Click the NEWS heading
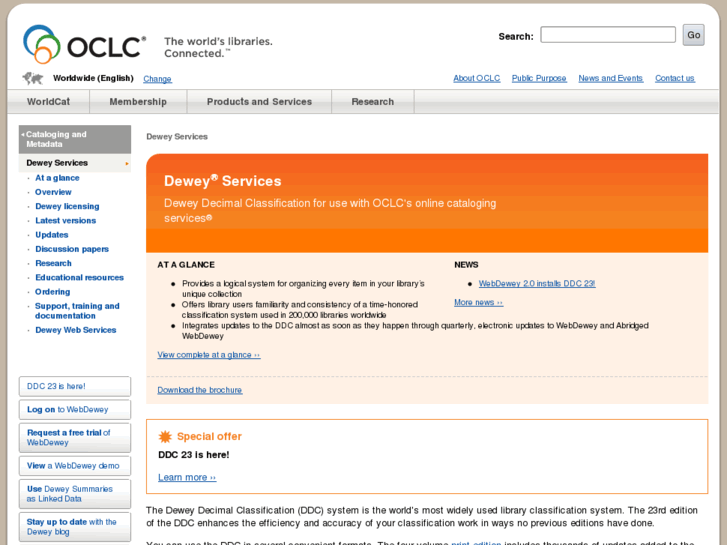This screenshot has height=545, width=727. (x=466, y=265)
